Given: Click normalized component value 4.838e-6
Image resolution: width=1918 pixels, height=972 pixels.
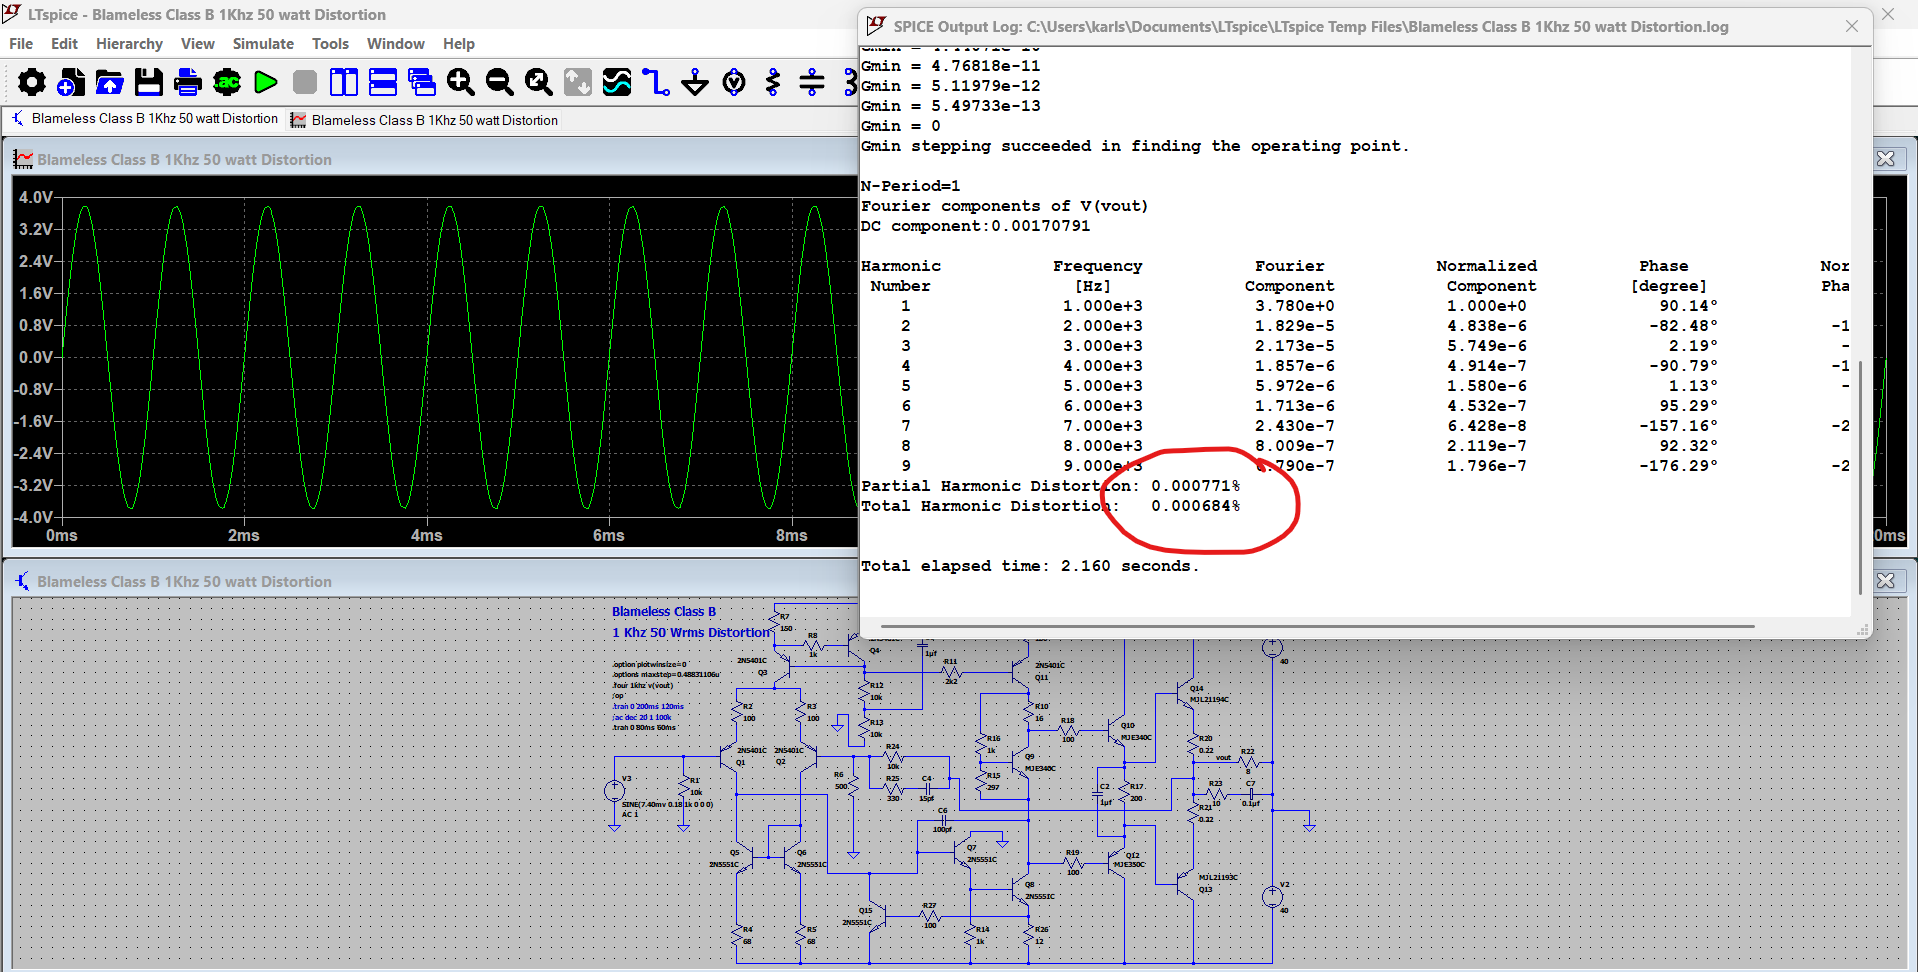Looking at the screenshot, I should pyautogui.click(x=1486, y=326).
